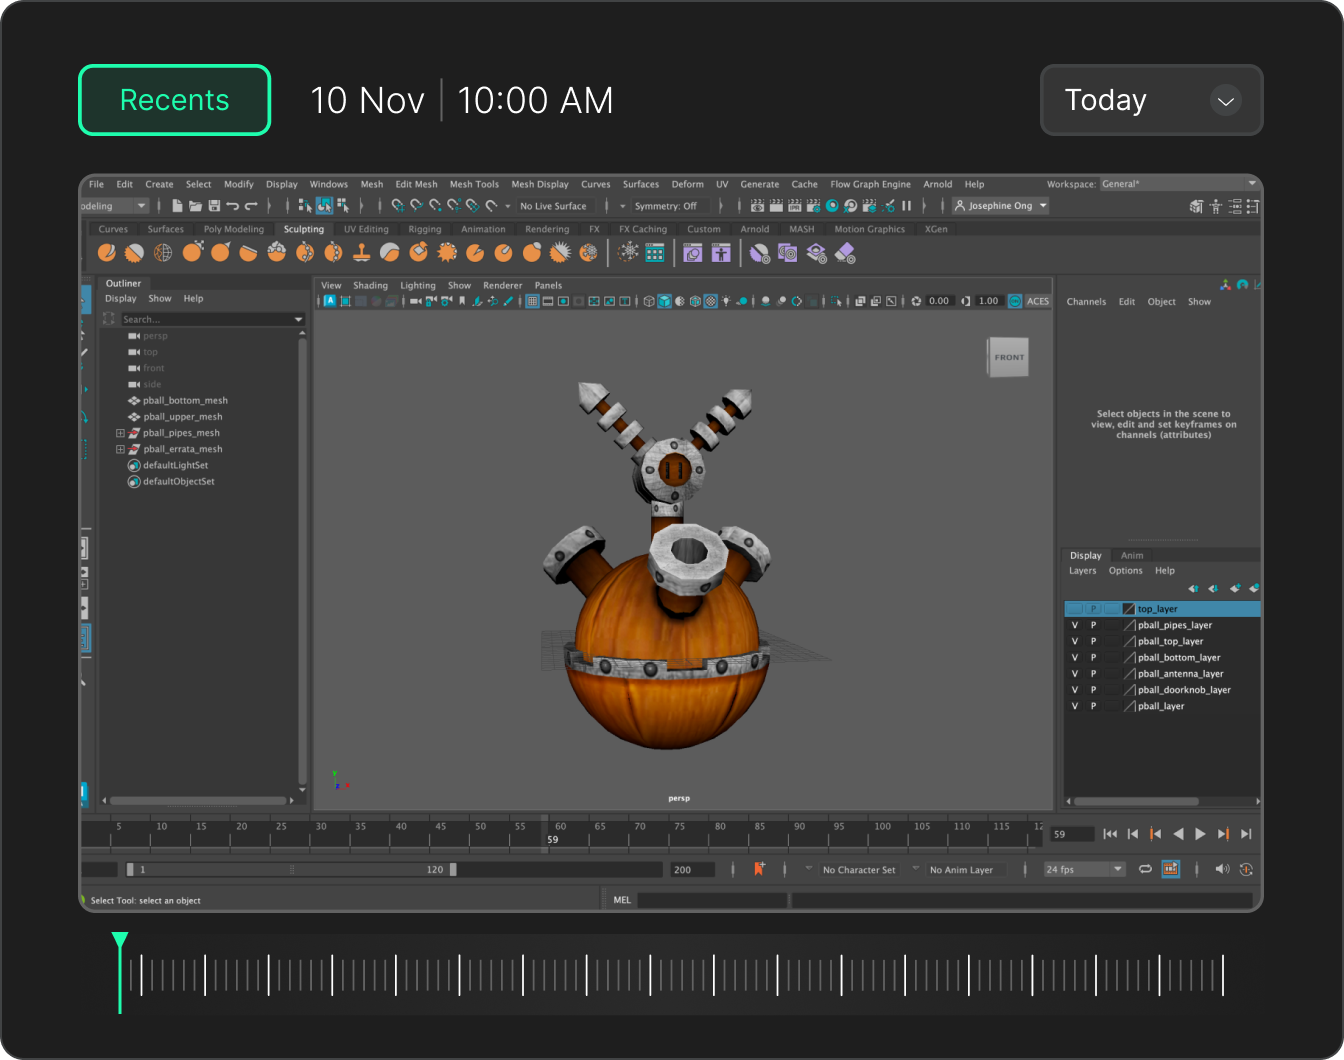Viewport: 1344px width, 1060px height.
Task: Click the Open scene folder icon
Action: 196,206
